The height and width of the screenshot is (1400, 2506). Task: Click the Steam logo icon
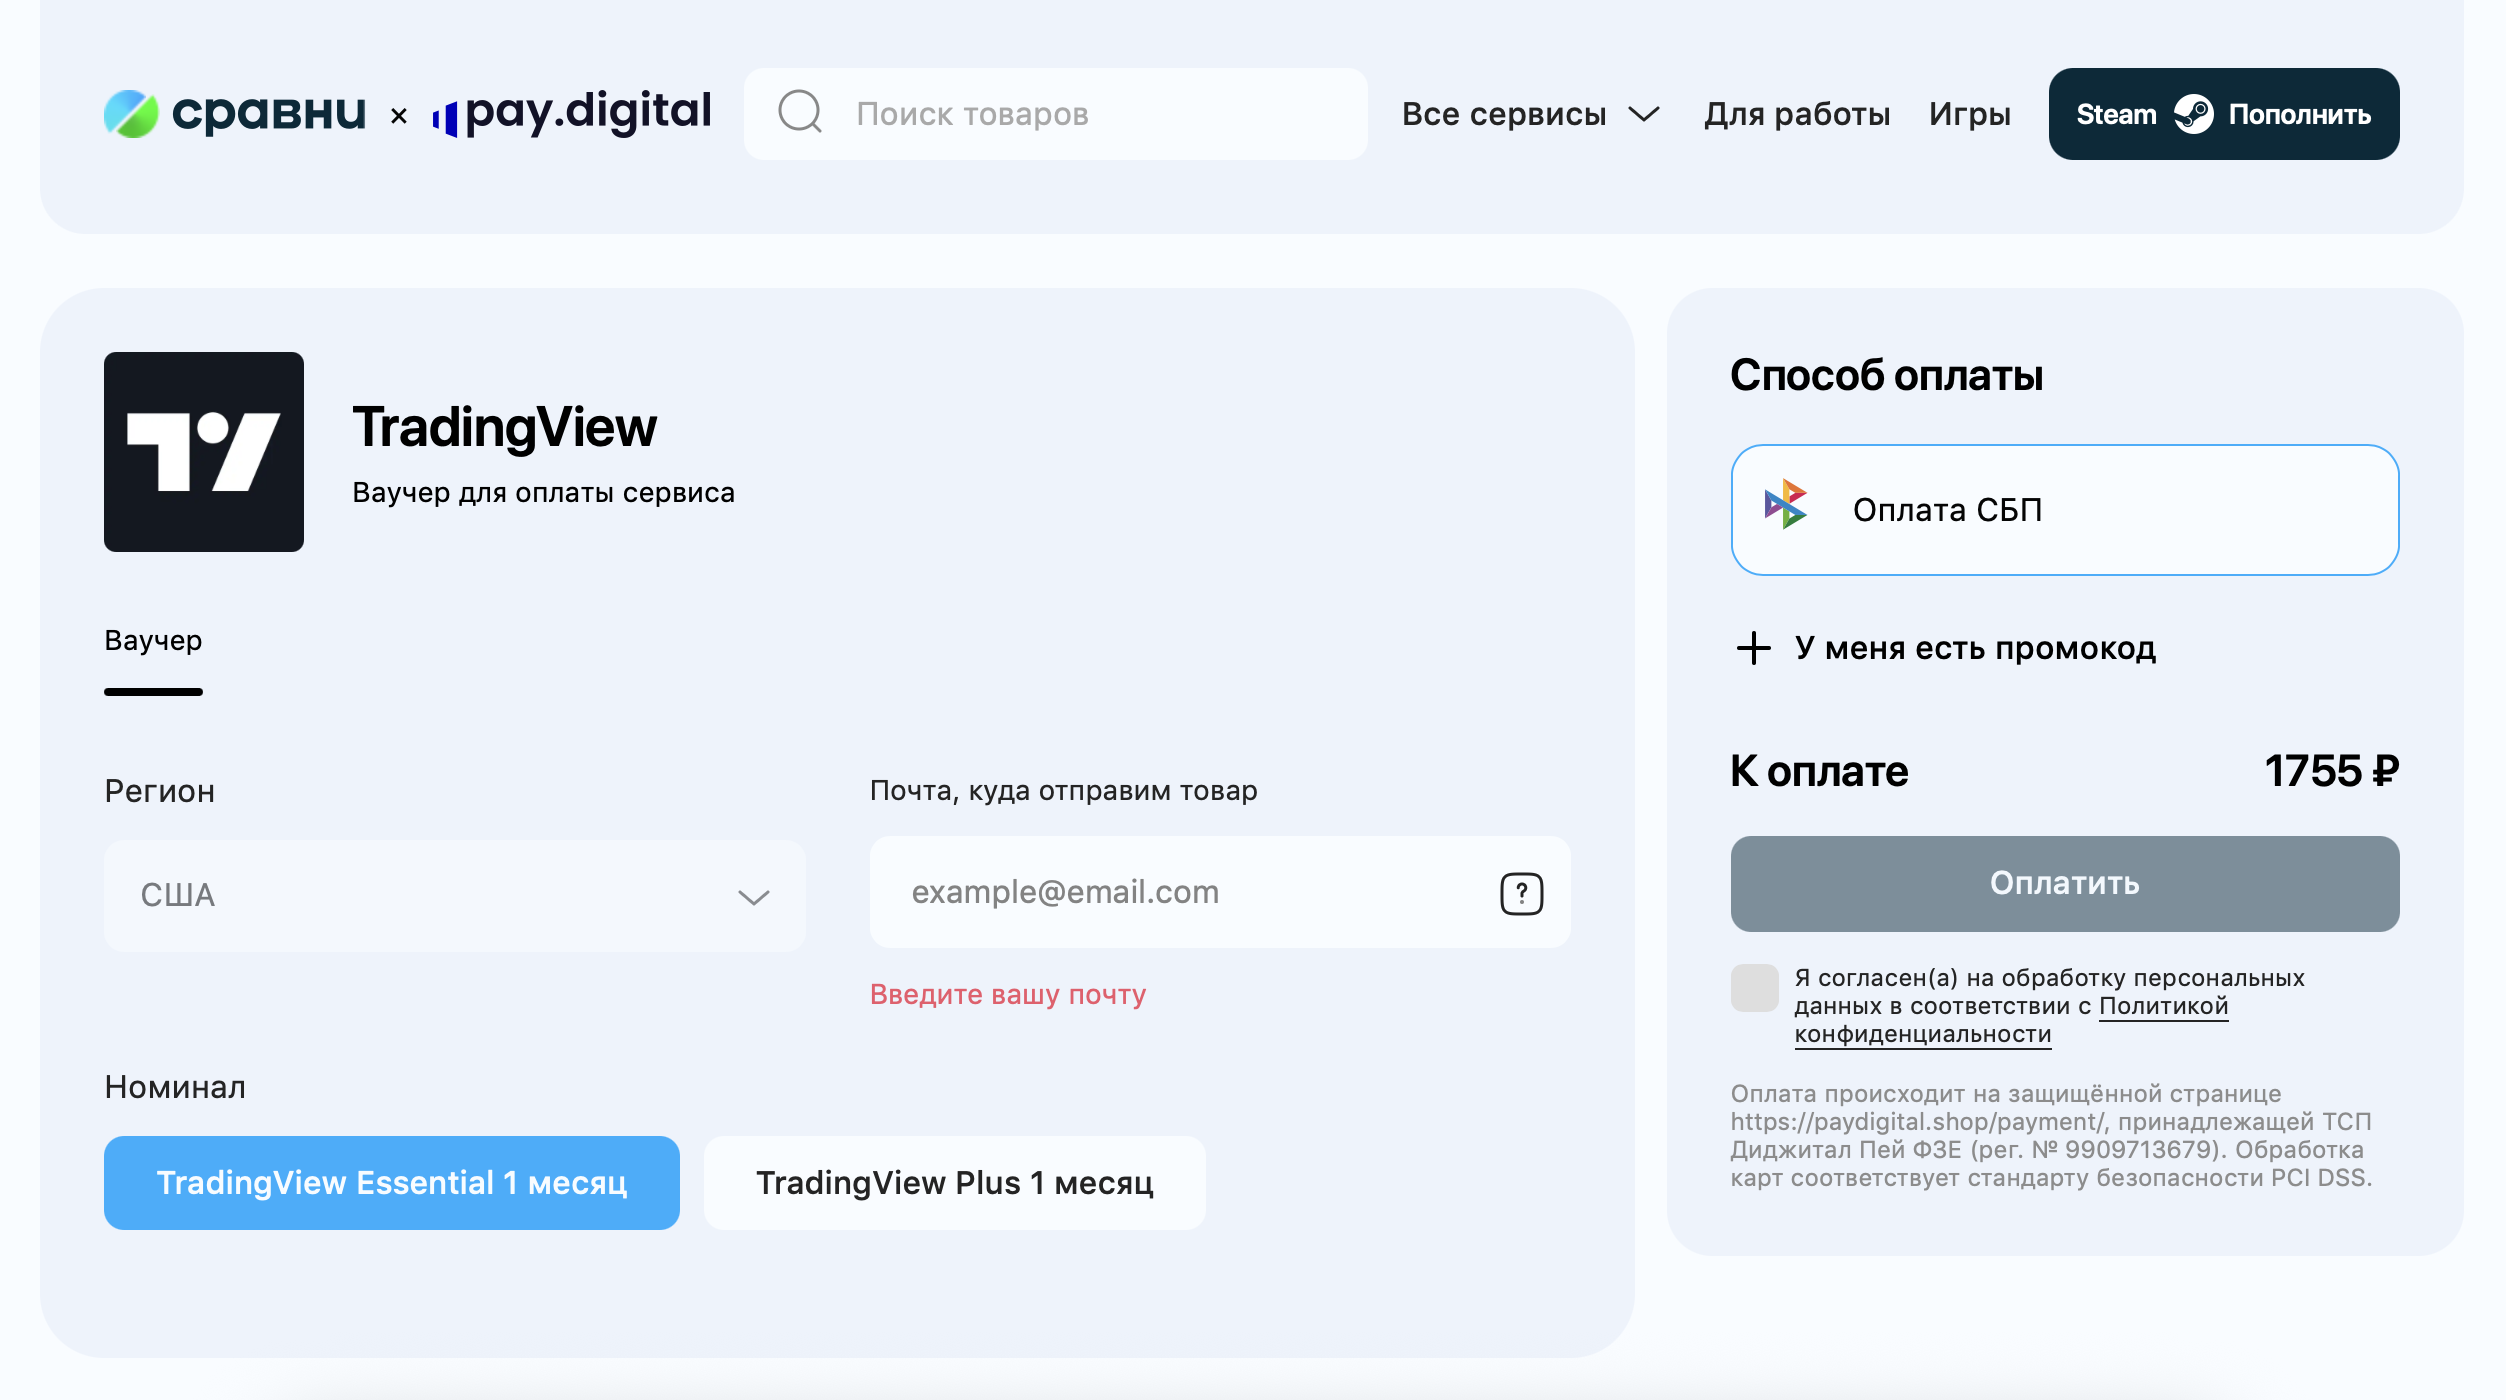pos(2193,114)
